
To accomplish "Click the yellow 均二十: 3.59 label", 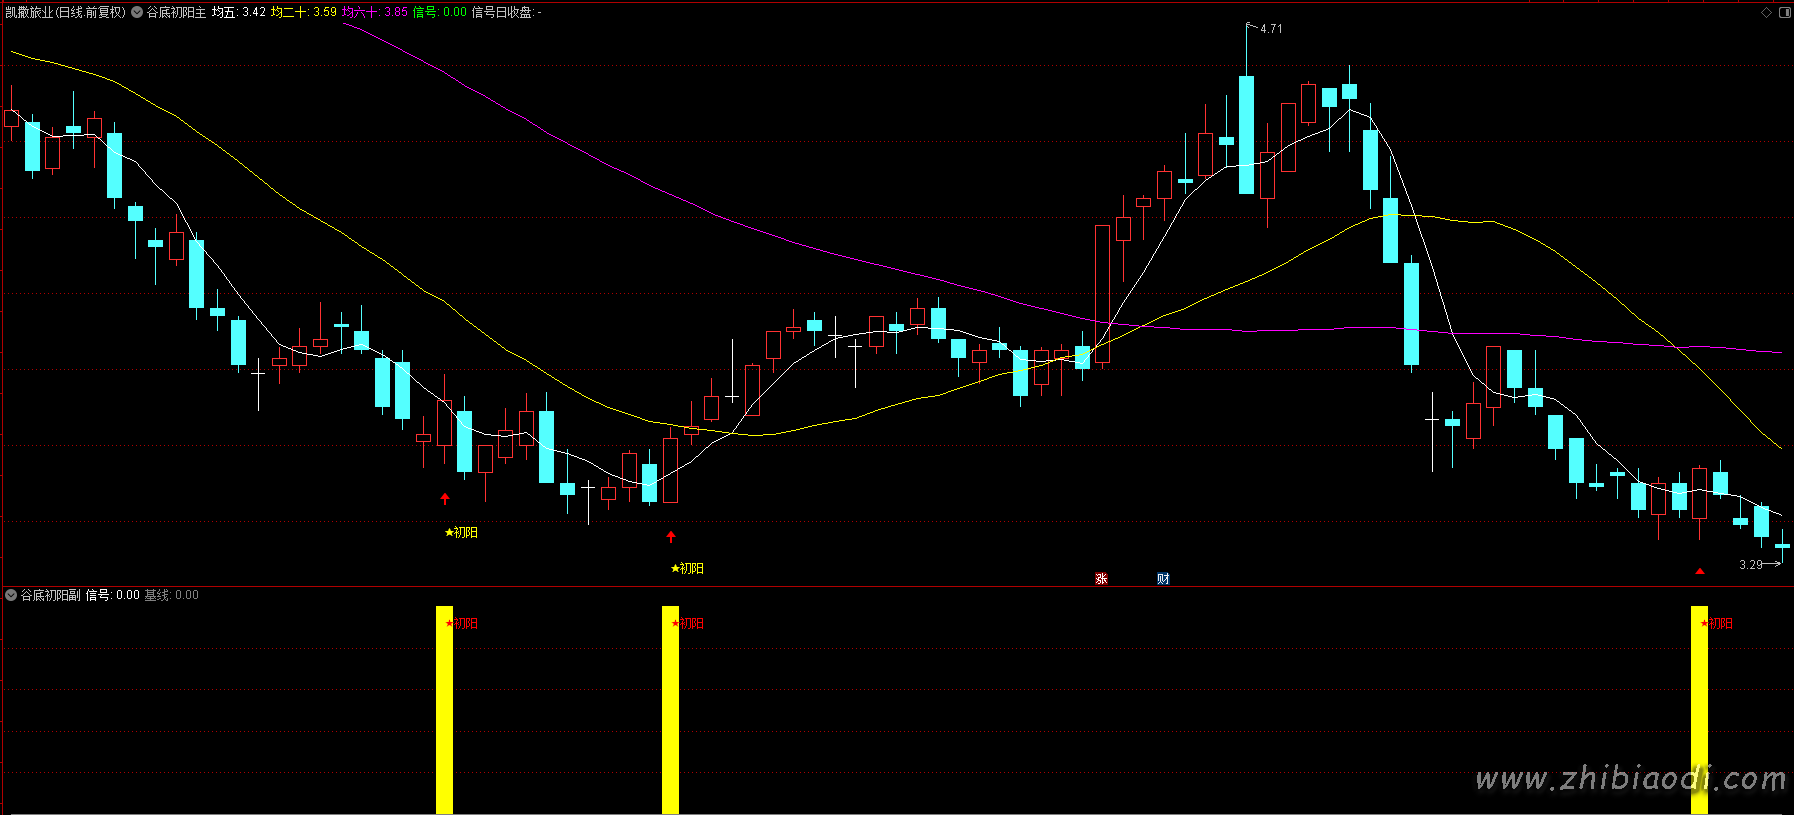I will [304, 12].
